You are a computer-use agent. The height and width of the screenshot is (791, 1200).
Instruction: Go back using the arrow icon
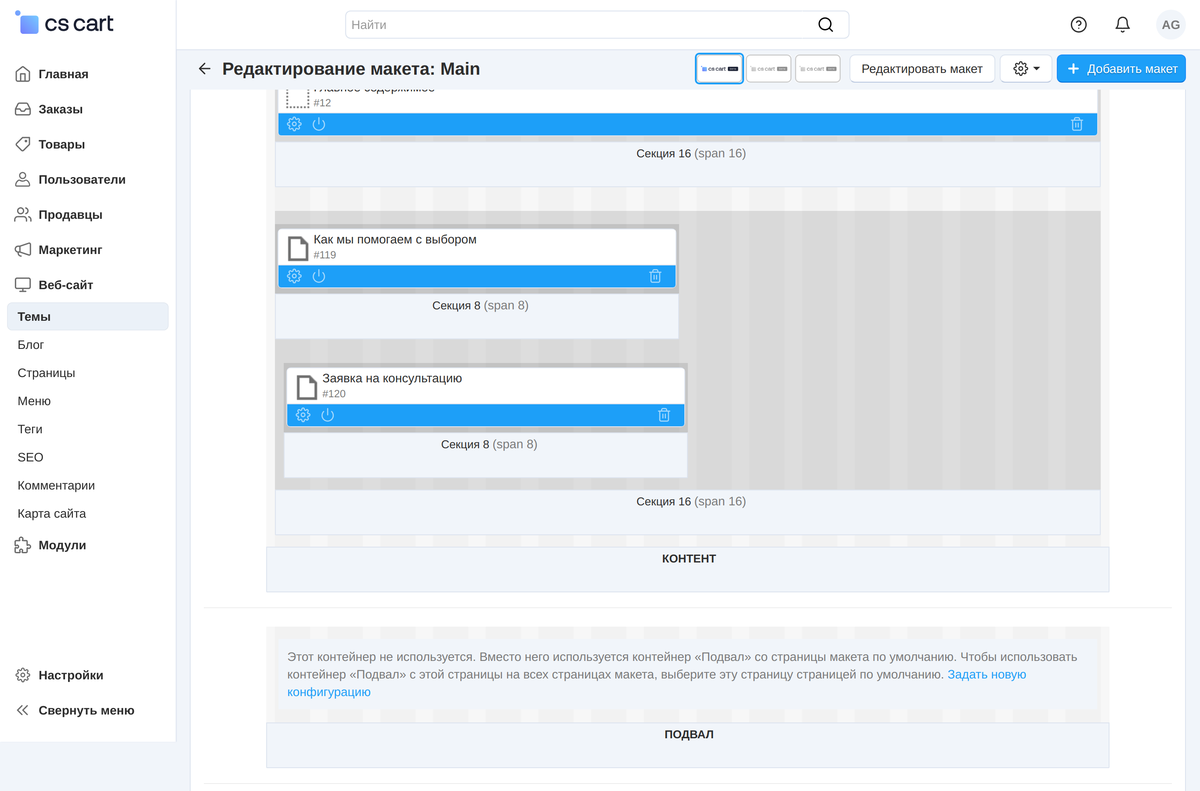204,69
